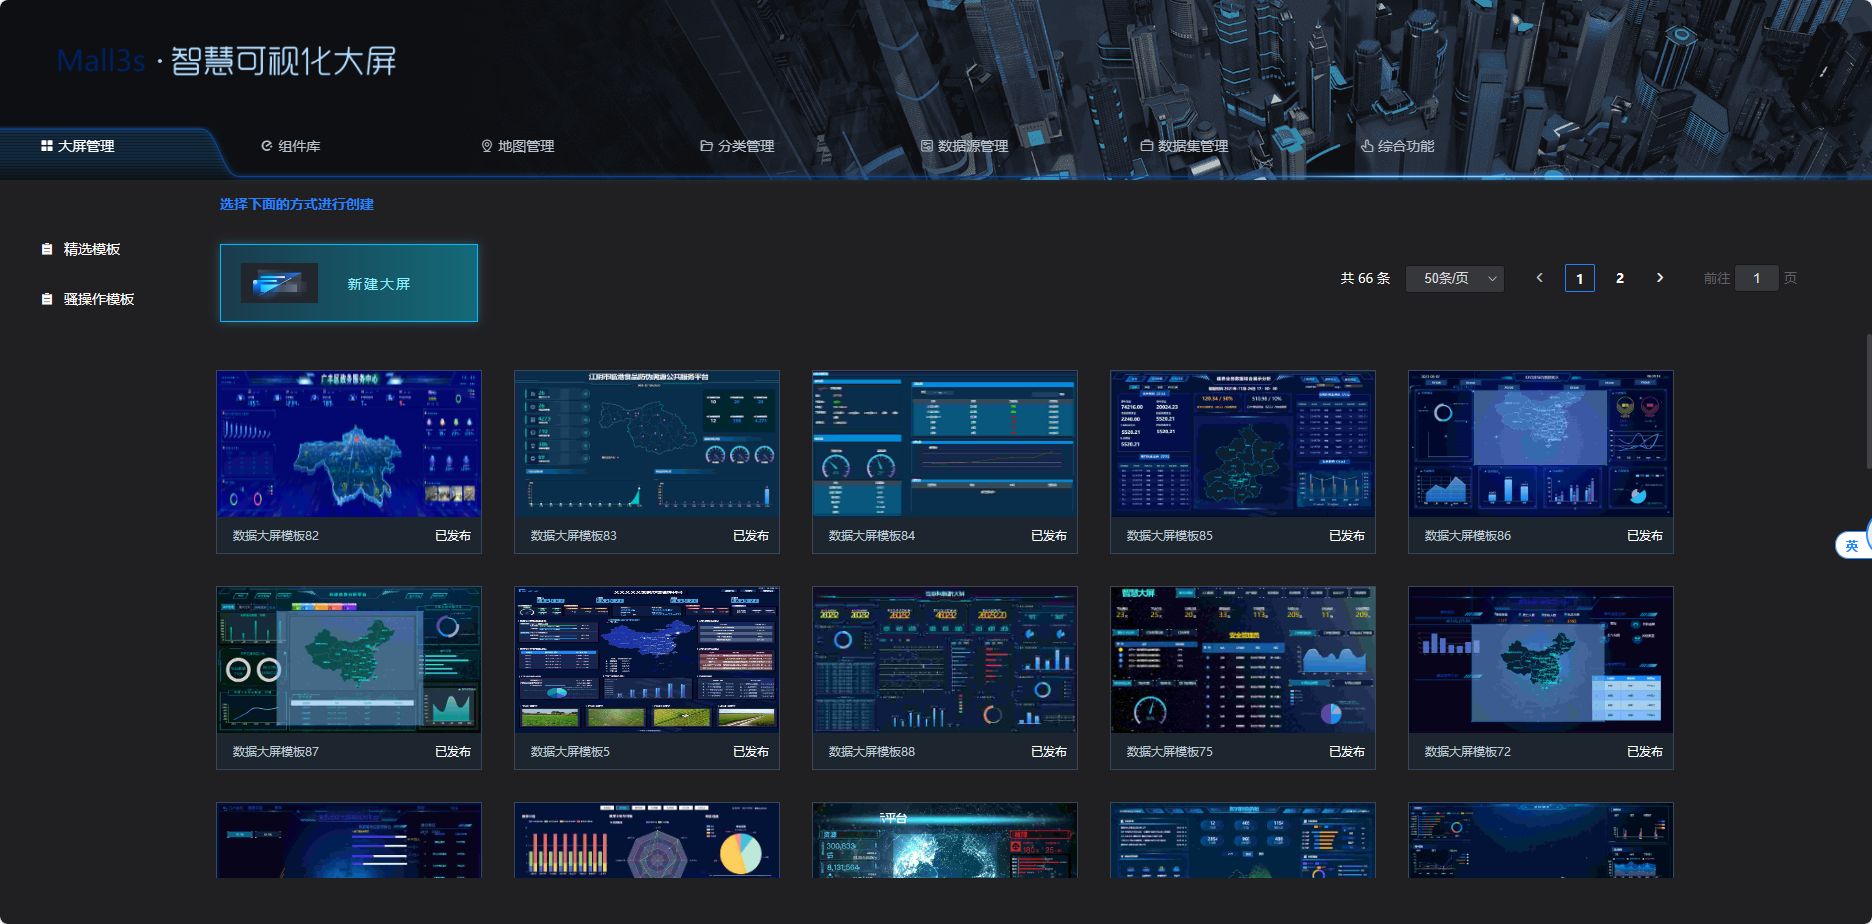Open thumbnail of 数据大屏模板75

[1243, 660]
